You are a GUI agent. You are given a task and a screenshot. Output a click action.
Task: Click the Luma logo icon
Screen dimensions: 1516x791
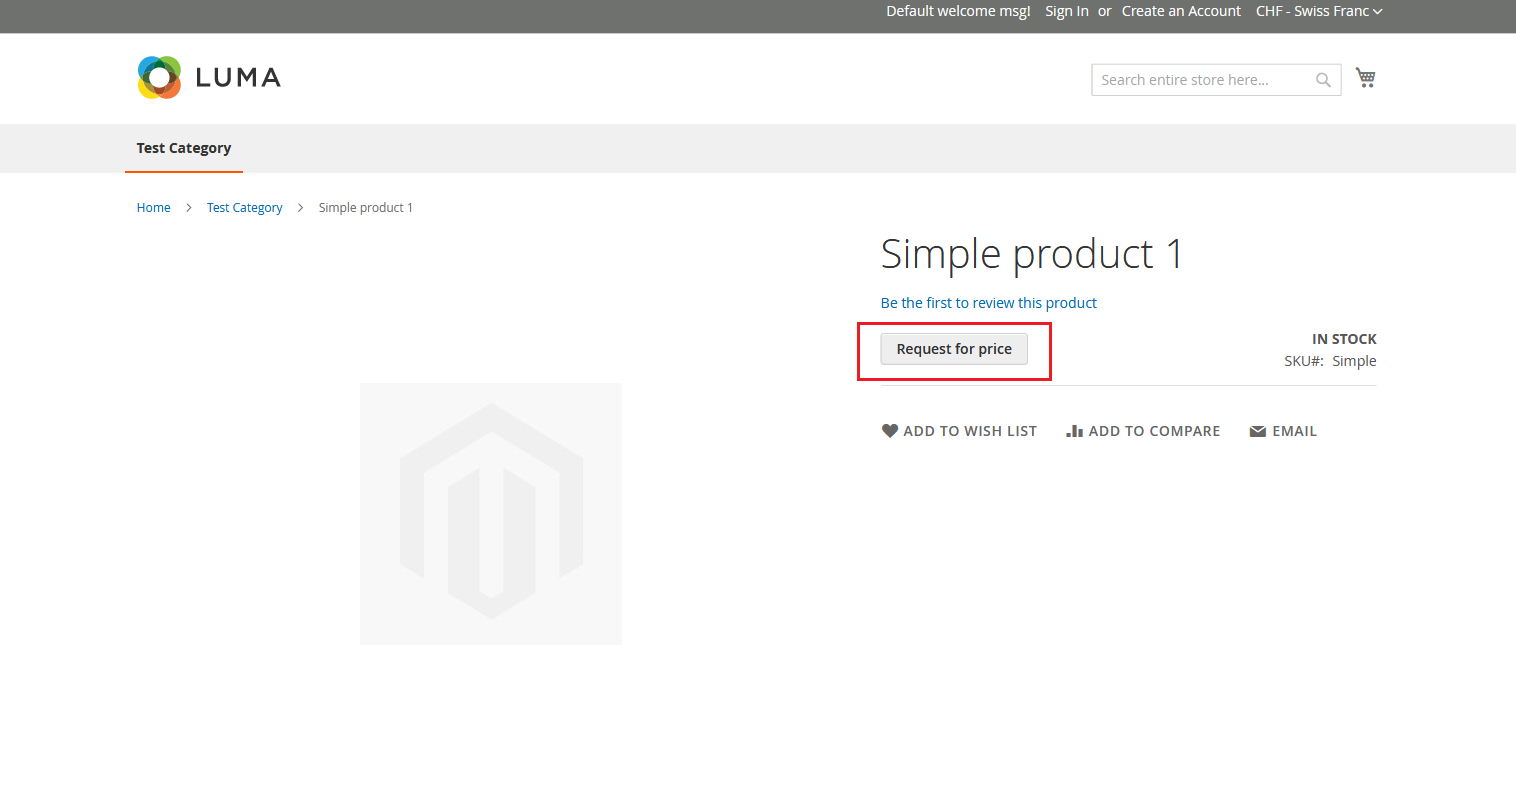pos(159,77)
